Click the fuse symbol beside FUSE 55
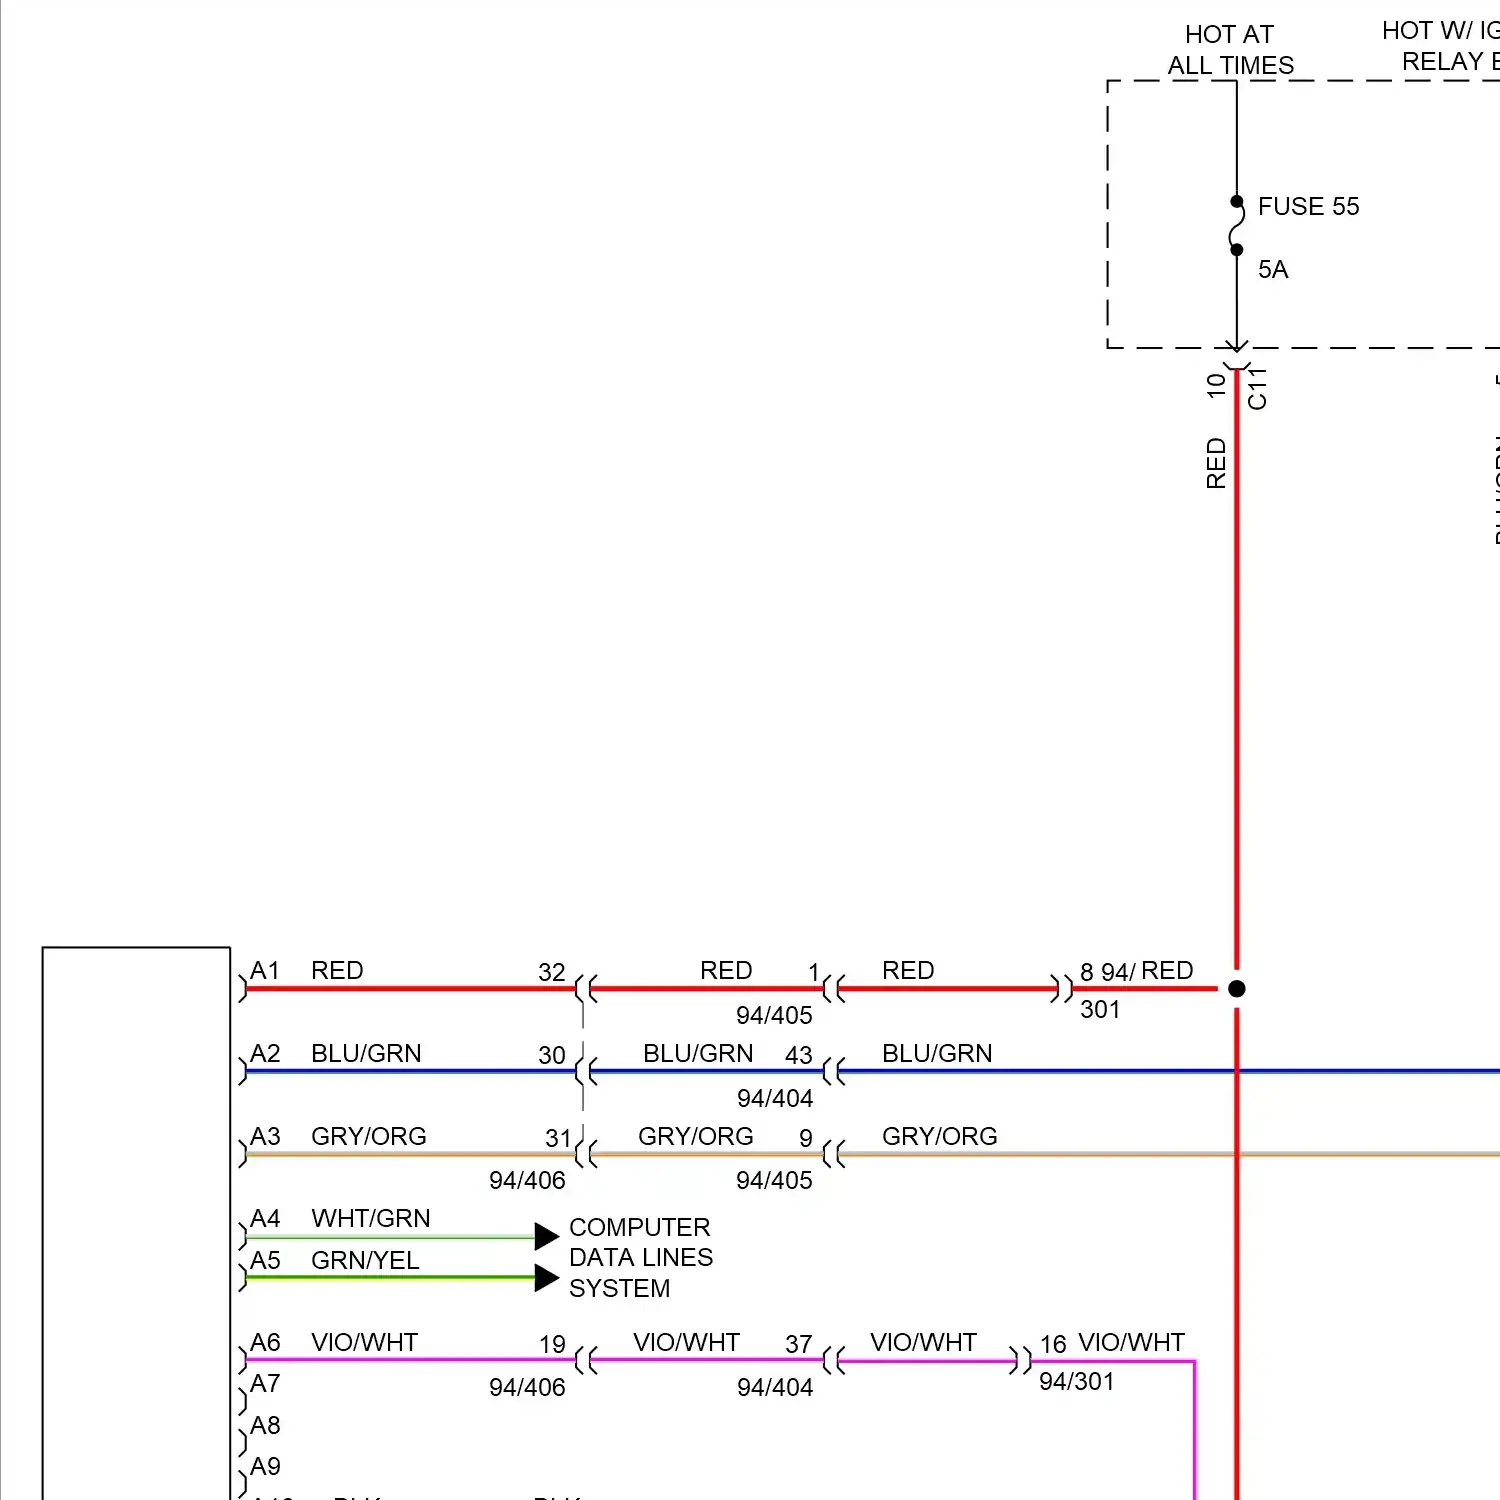Viewport: 1500px width, 1500px height. 1237,225
